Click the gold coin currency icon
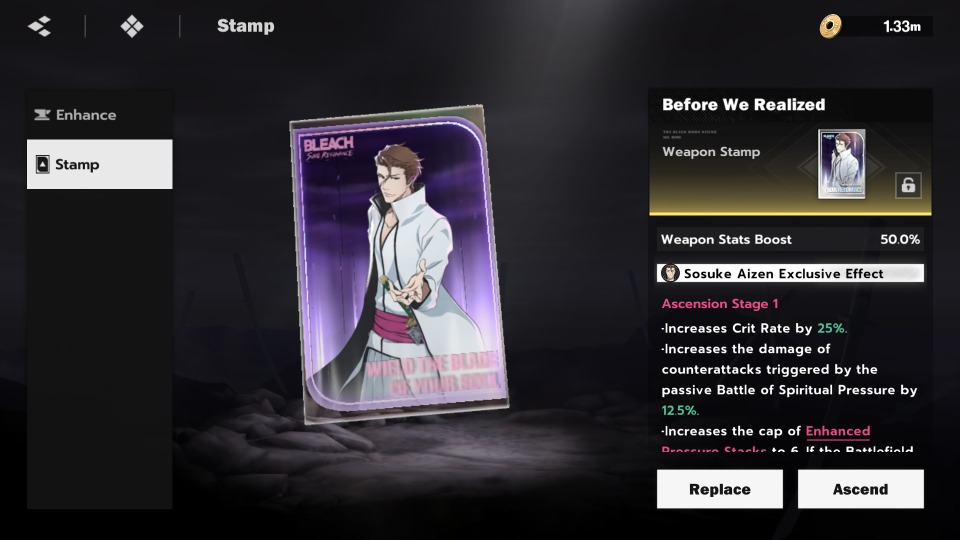The image size is (960, 540). tap(830, 26)
